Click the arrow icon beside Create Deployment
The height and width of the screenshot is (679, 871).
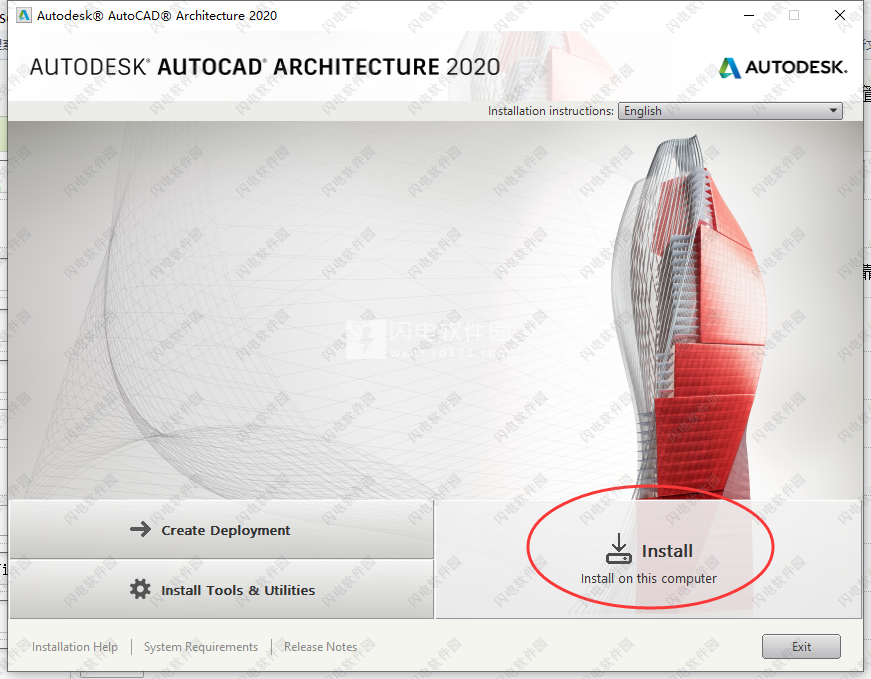pos(140,529)
